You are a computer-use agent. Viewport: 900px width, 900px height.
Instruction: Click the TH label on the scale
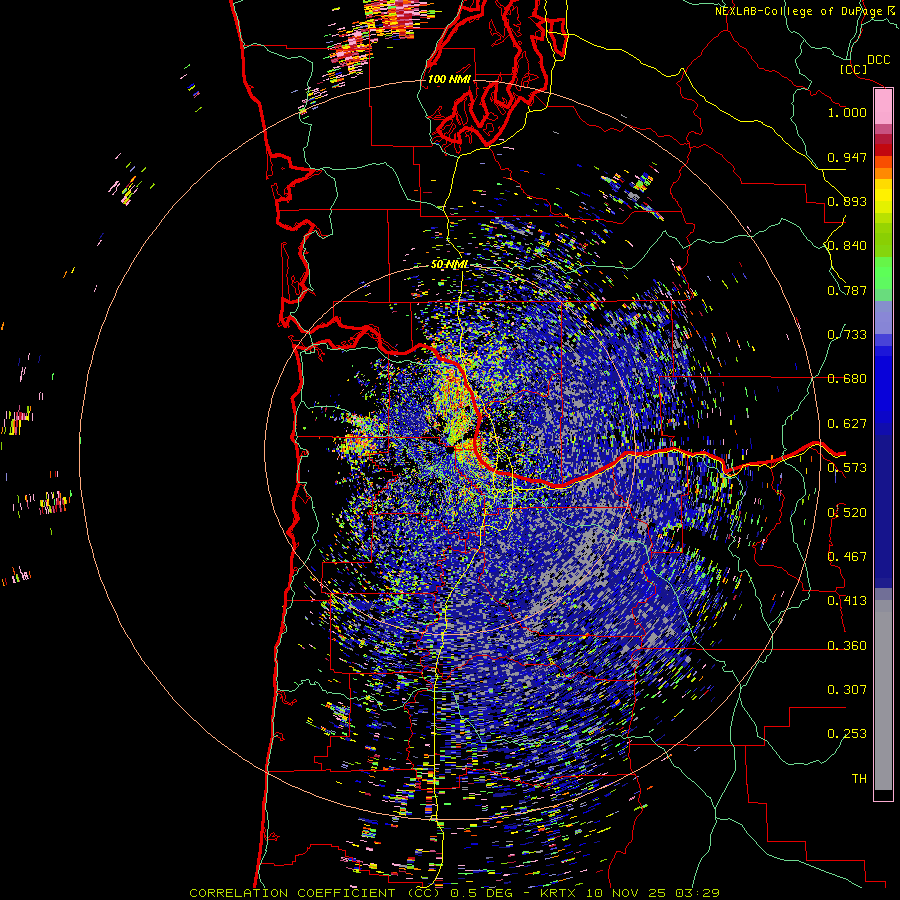click(x=859, y=779)
